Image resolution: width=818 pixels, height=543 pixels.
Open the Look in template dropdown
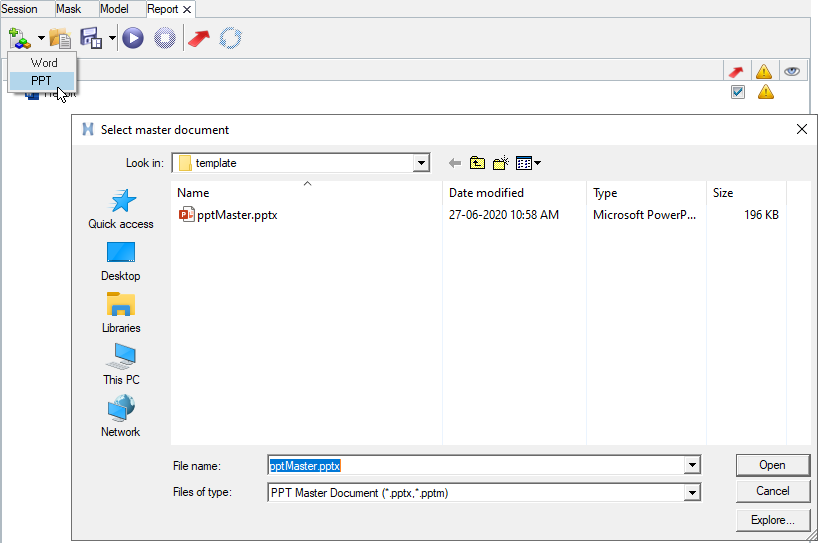click(x=422, y=163)
